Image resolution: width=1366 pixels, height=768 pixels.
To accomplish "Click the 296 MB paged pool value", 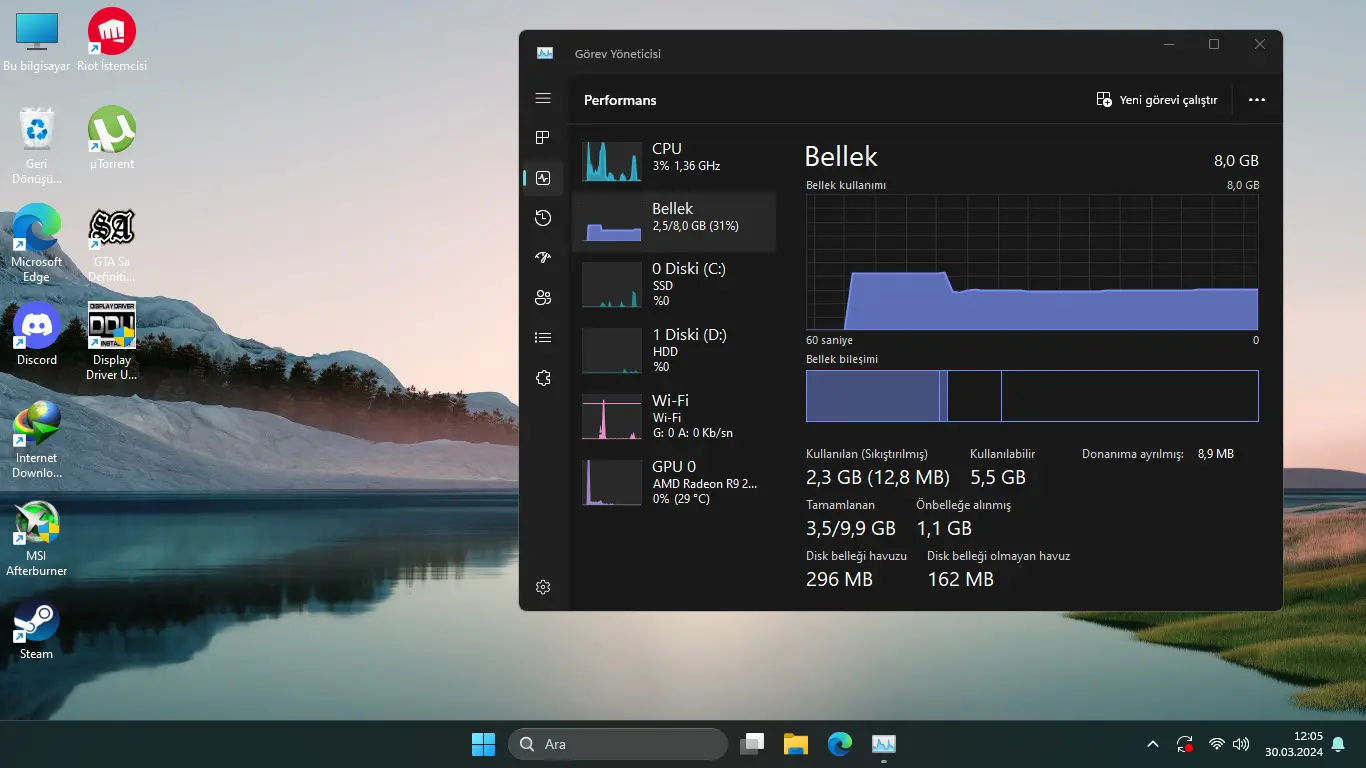I will 839,579.
